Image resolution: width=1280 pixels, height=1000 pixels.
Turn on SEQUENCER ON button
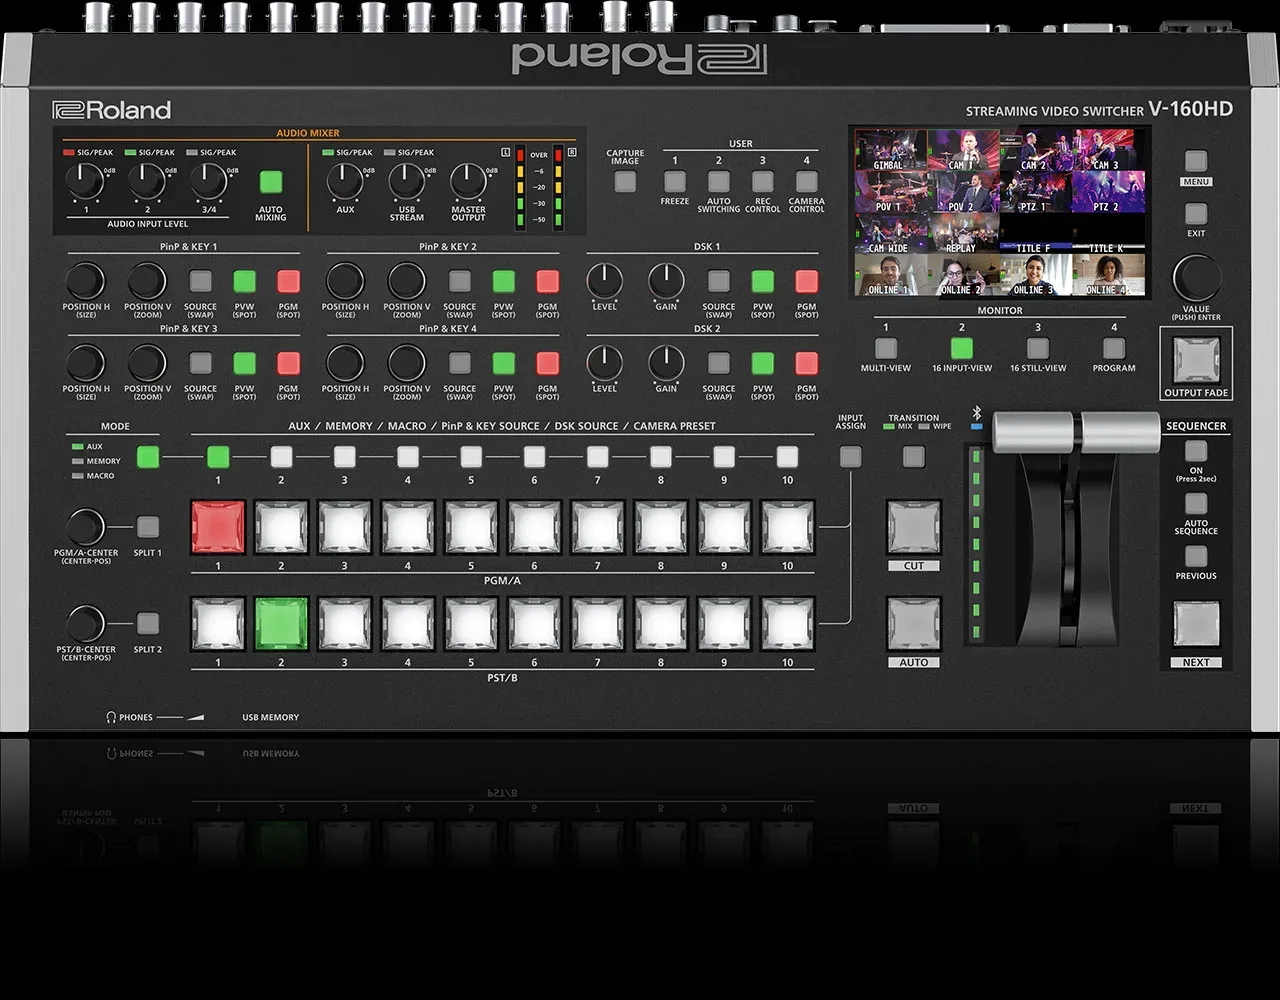(1196, 451)
